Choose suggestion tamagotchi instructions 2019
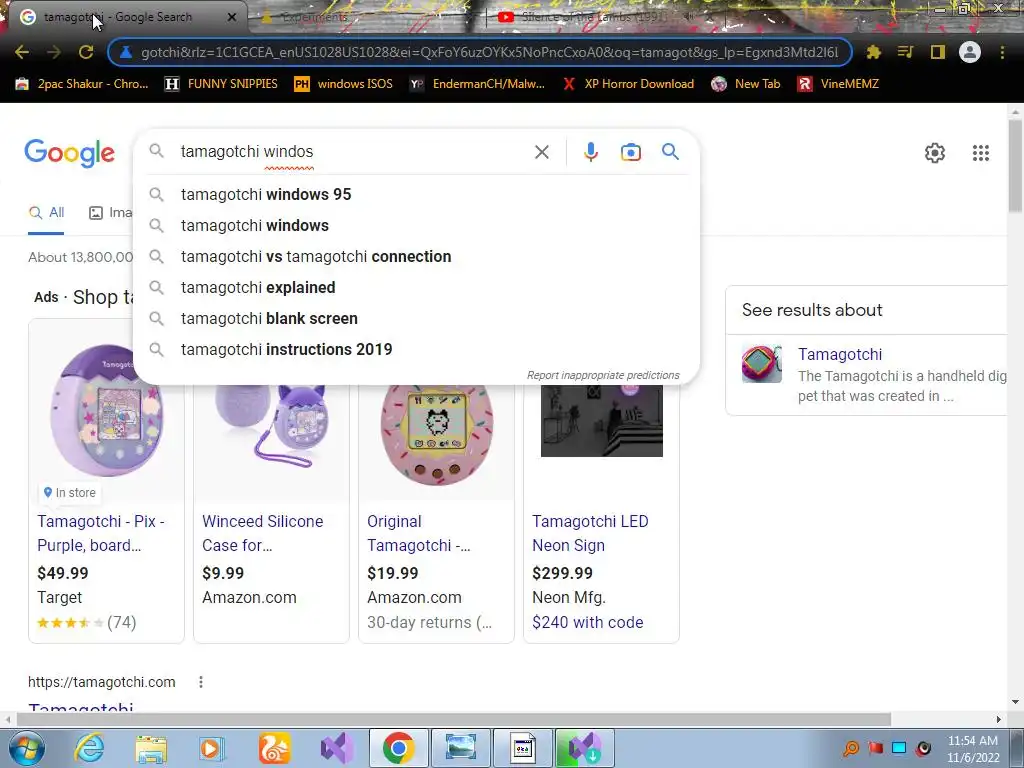Image resolution: width=1024 pixels, height=768 pixels. click(x=416, y=349)
